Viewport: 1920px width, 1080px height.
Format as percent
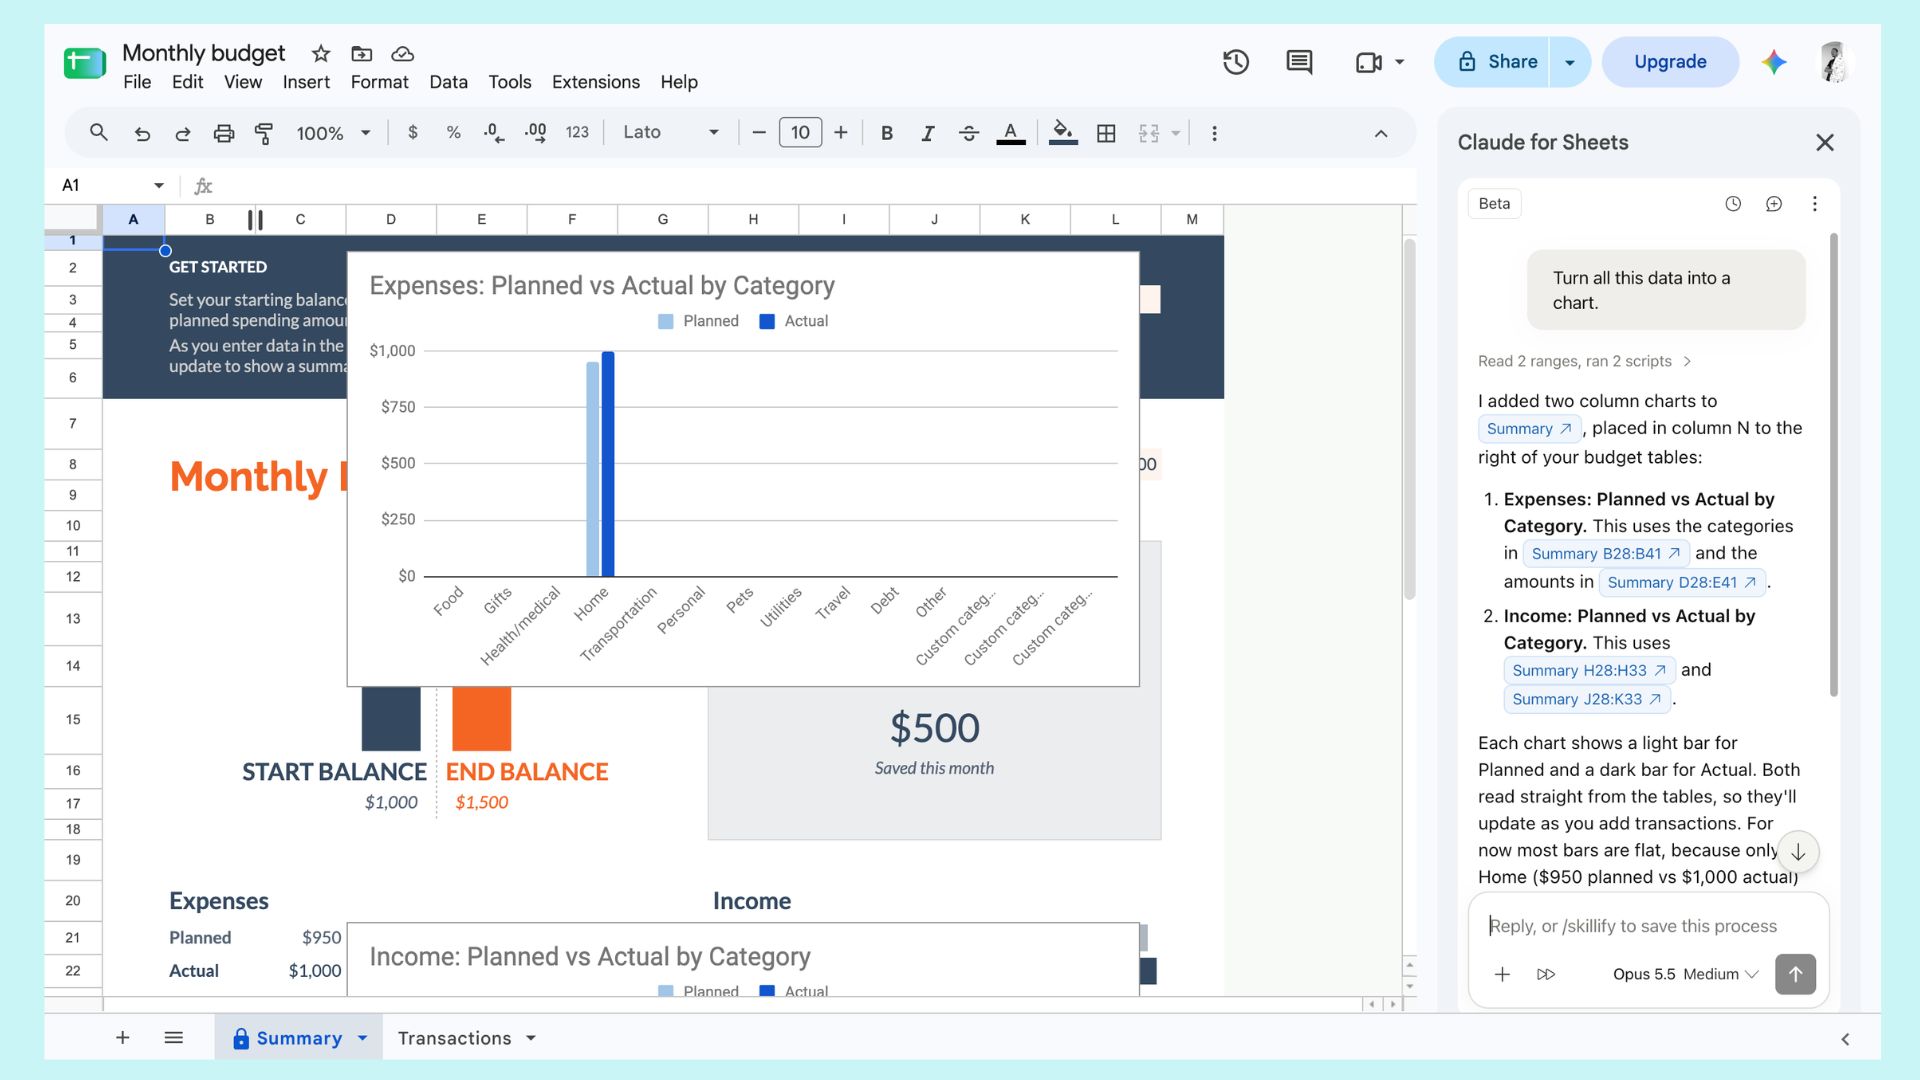click(x=453, y=132)
